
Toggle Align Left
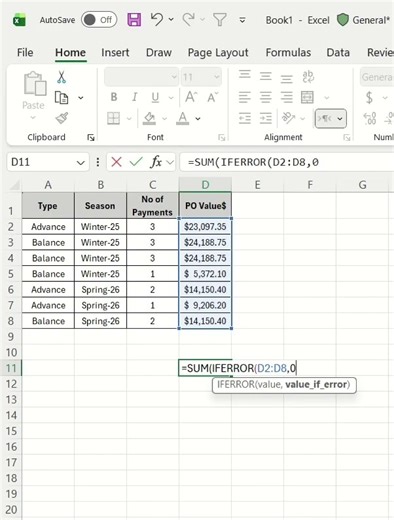245,97
